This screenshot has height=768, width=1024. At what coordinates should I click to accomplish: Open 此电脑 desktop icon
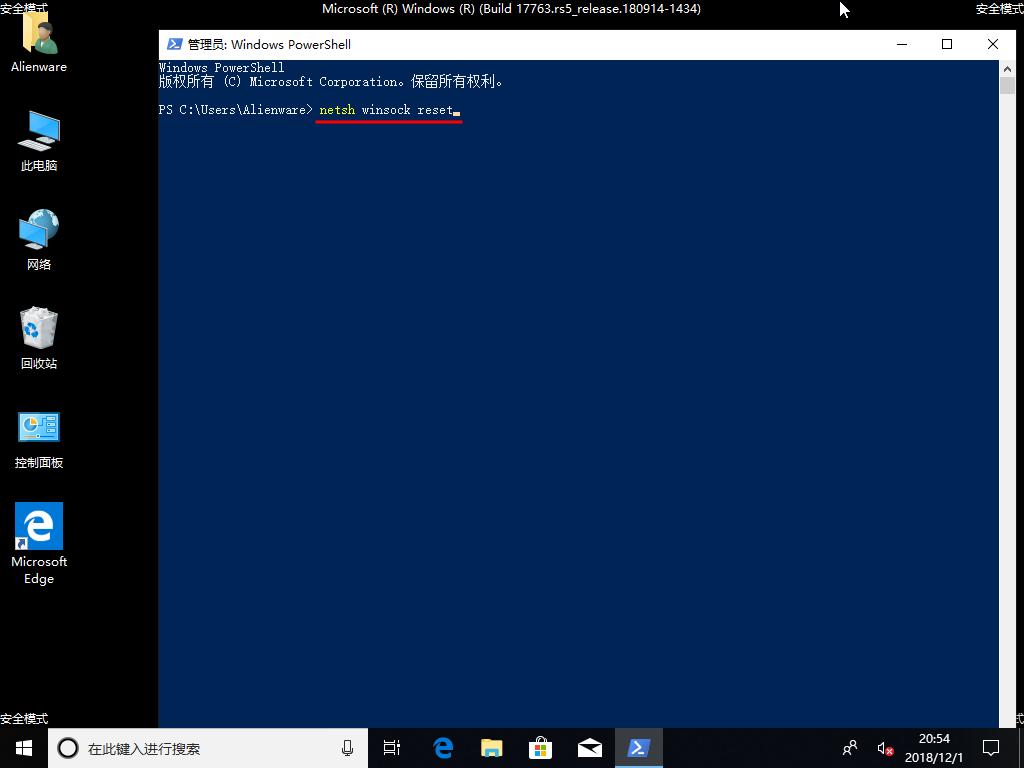click(39, 140)
